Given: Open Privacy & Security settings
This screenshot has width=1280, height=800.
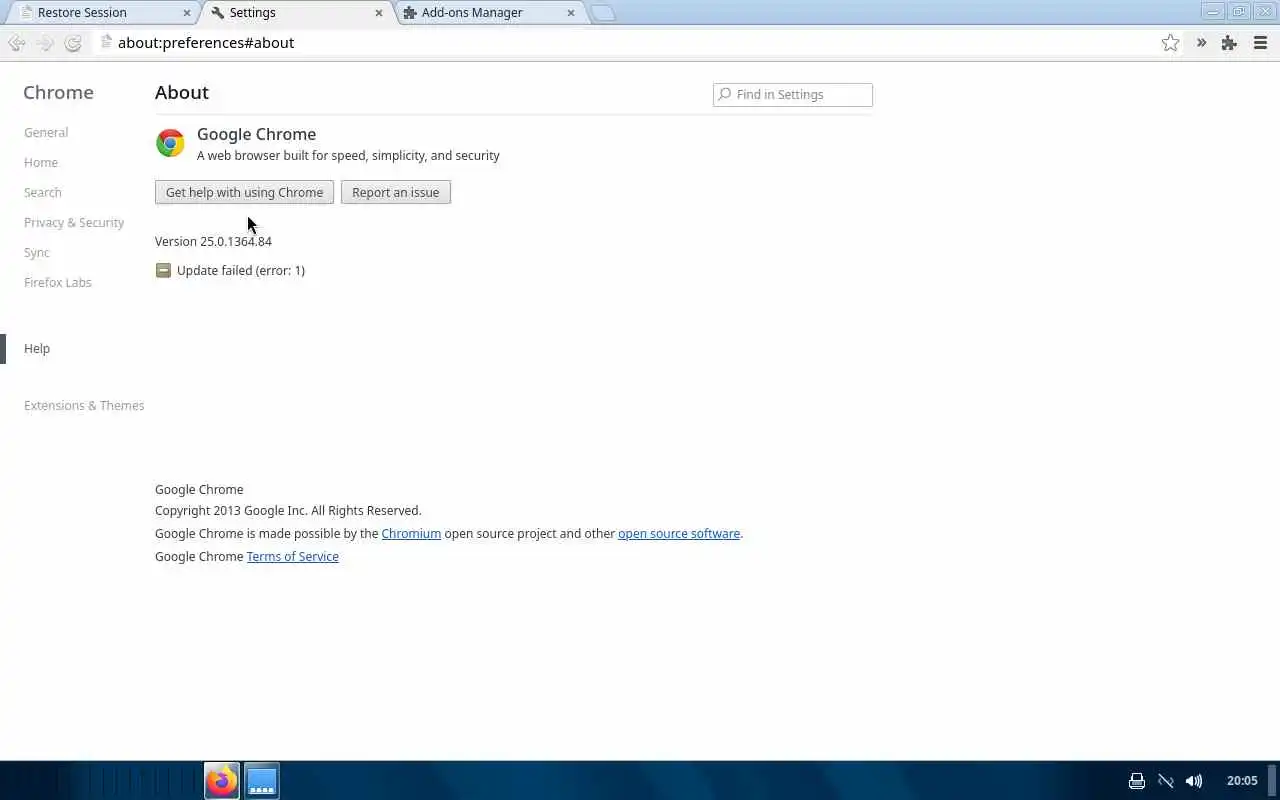Looking at the screenshot, I should point(74,222).
